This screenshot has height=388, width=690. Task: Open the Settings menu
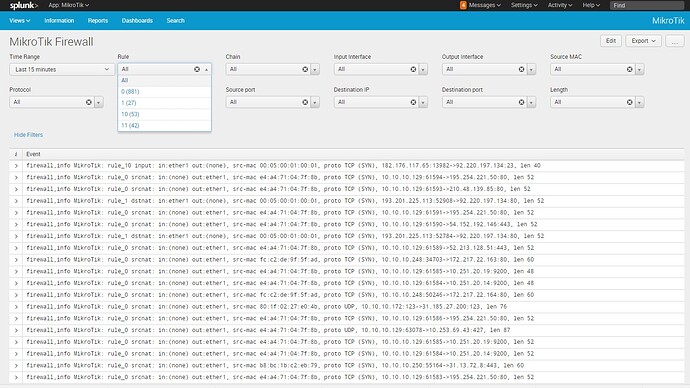pyautogui.click(x=524, y=5)
